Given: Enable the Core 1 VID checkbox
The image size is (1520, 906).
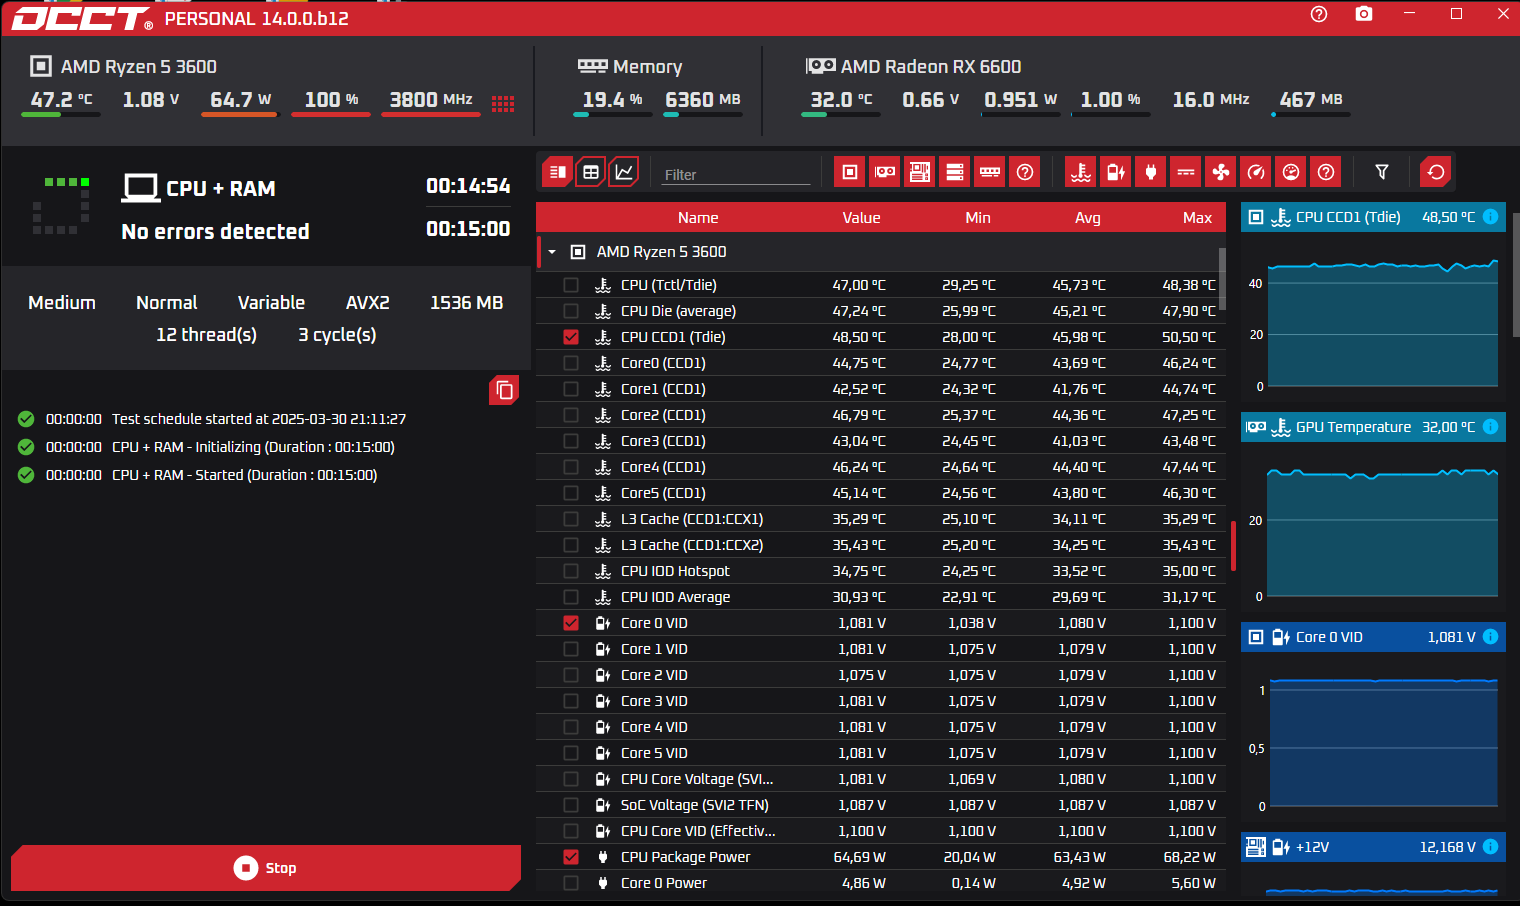Looking at the screenshot, I should point(571,649).
